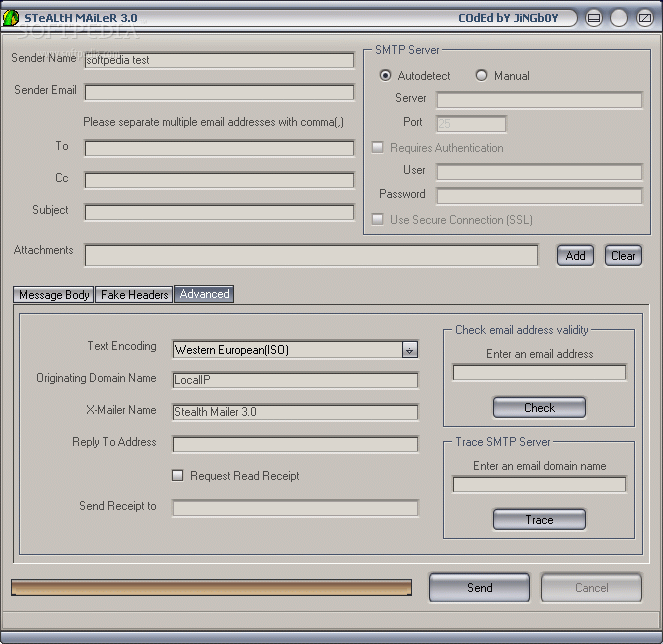Click the SMTP User field
Image resolution: width=663 pixels, height=644 pixels.
point(540,172)
